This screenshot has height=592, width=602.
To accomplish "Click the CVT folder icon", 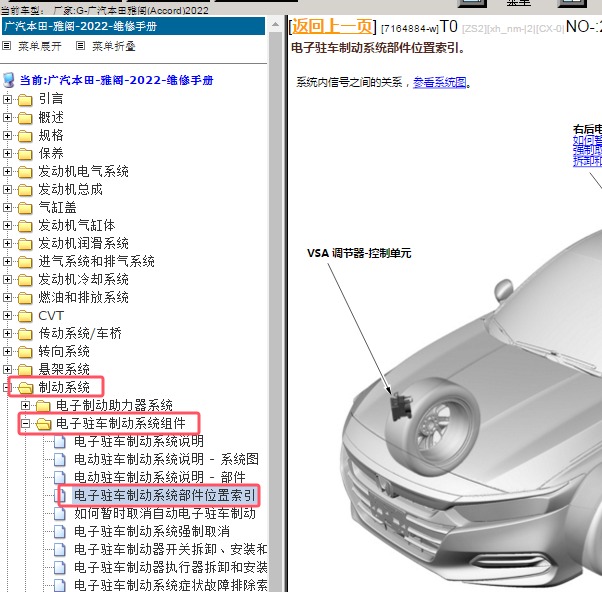I will coord(25,316).
